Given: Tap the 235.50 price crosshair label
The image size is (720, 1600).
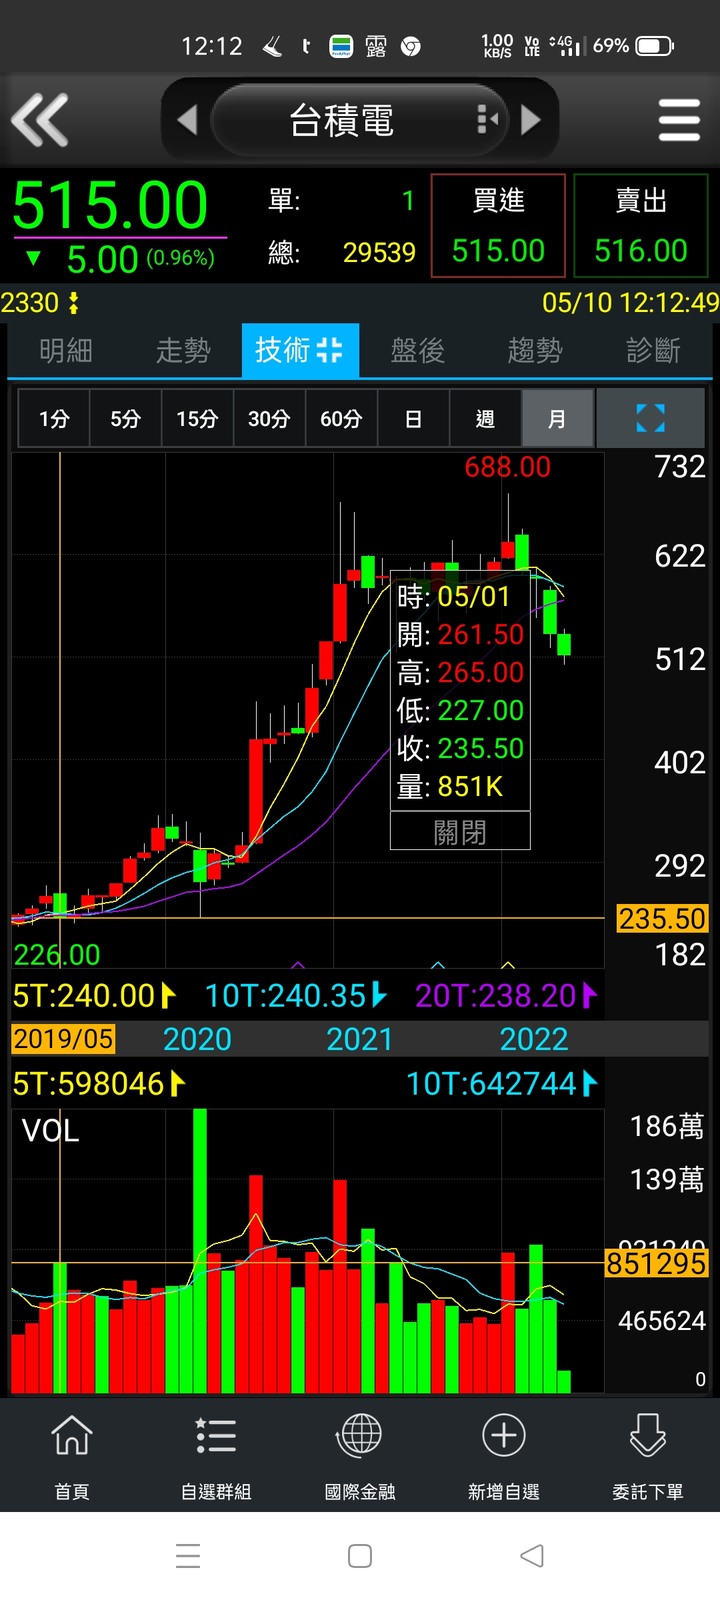Looking at the screenshot, I should (x=662, y=918).
